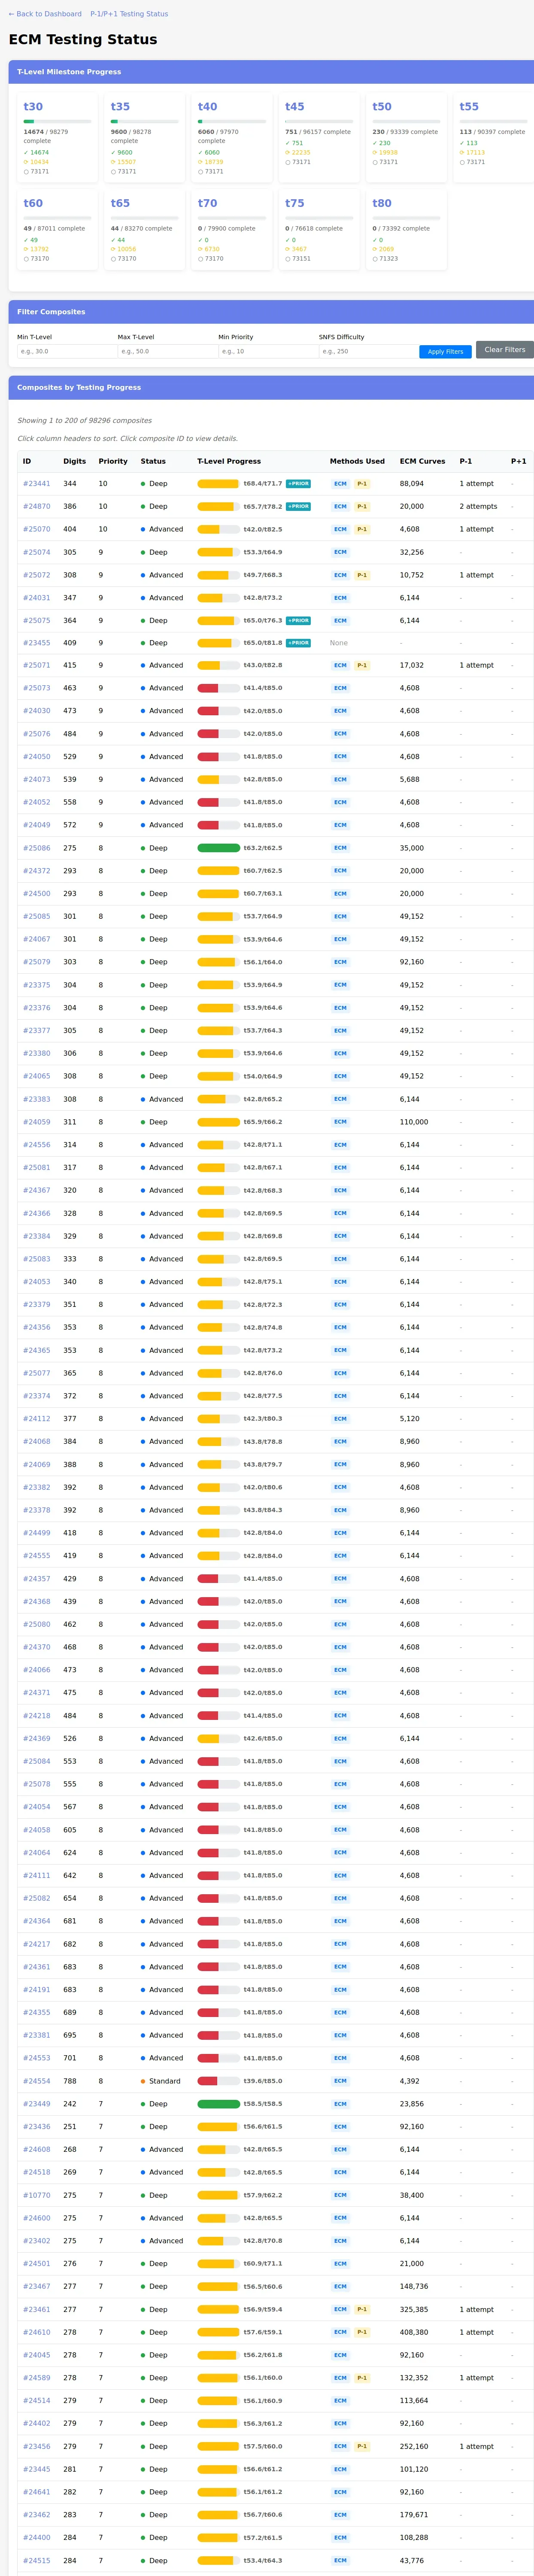Viewport: 534px width, 2576px height.
Task: Open composite #25072
Action: [37, 575]
